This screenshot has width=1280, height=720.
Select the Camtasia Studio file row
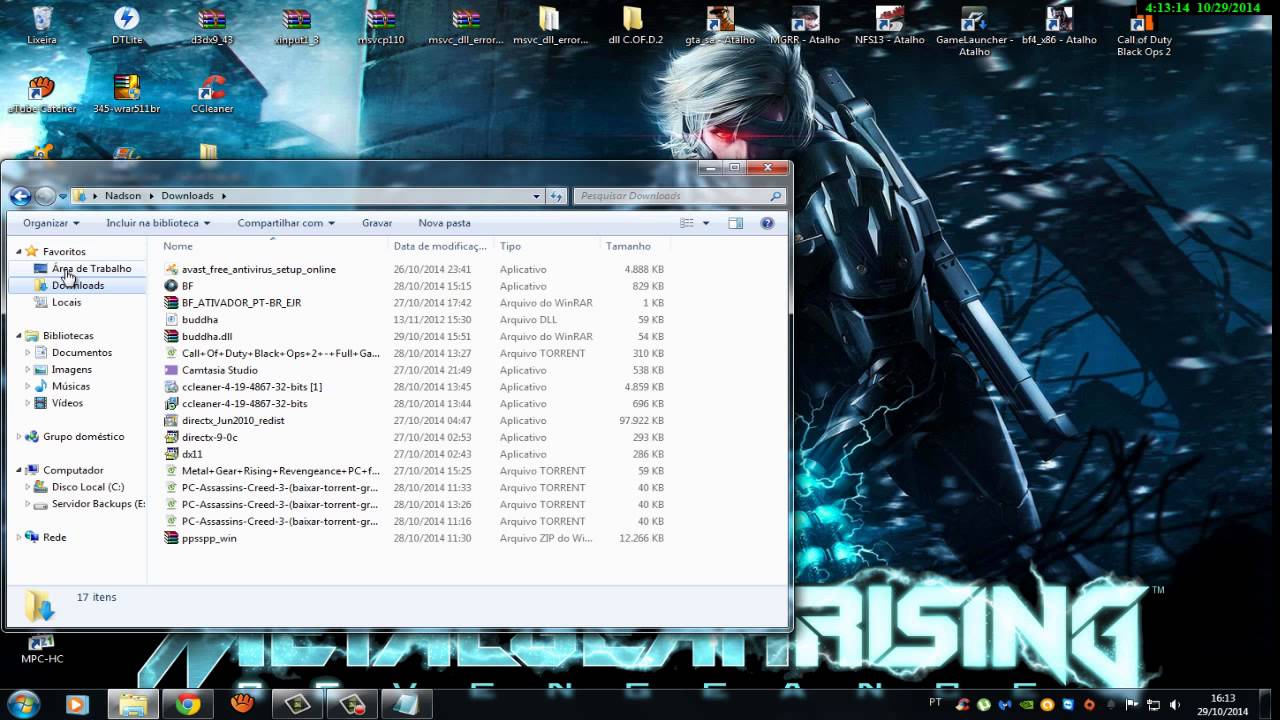tap(415, 370)
